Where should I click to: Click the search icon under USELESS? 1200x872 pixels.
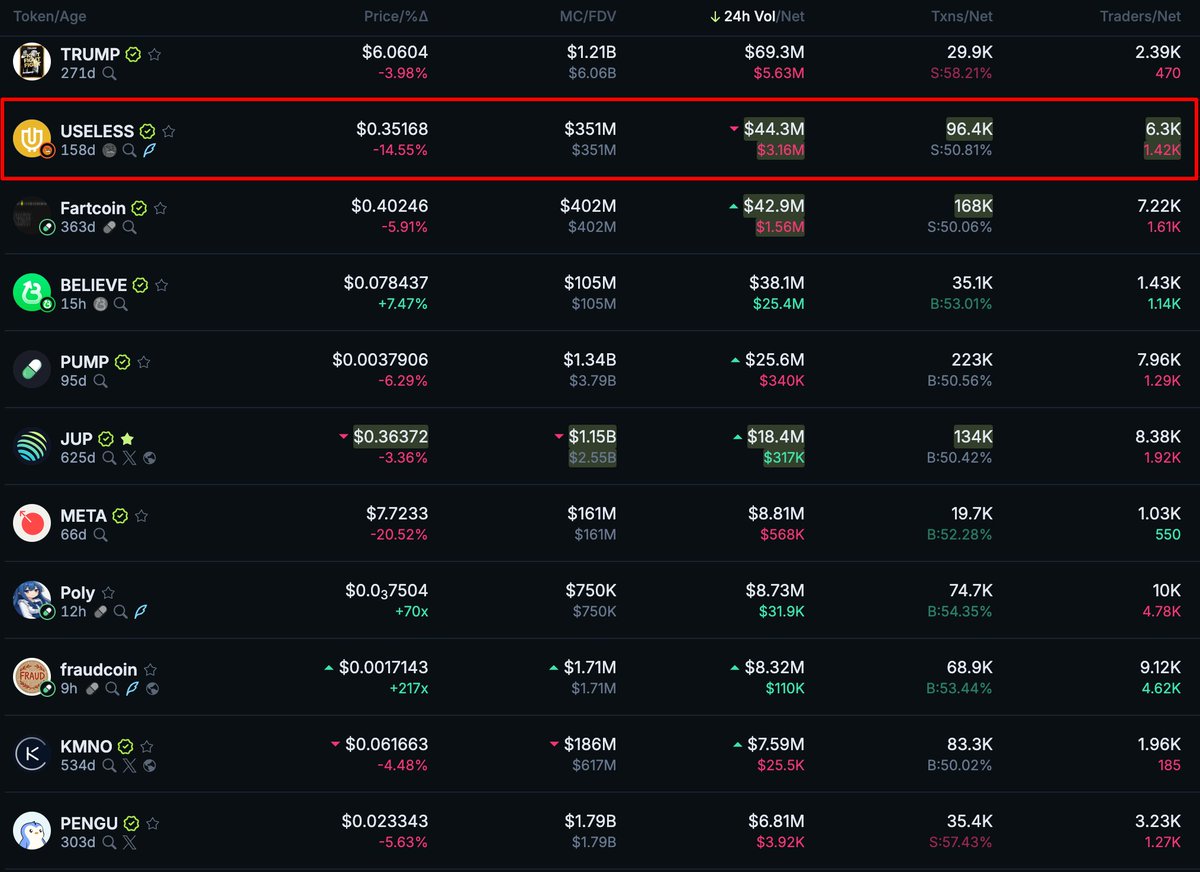(x=129, y=150)
